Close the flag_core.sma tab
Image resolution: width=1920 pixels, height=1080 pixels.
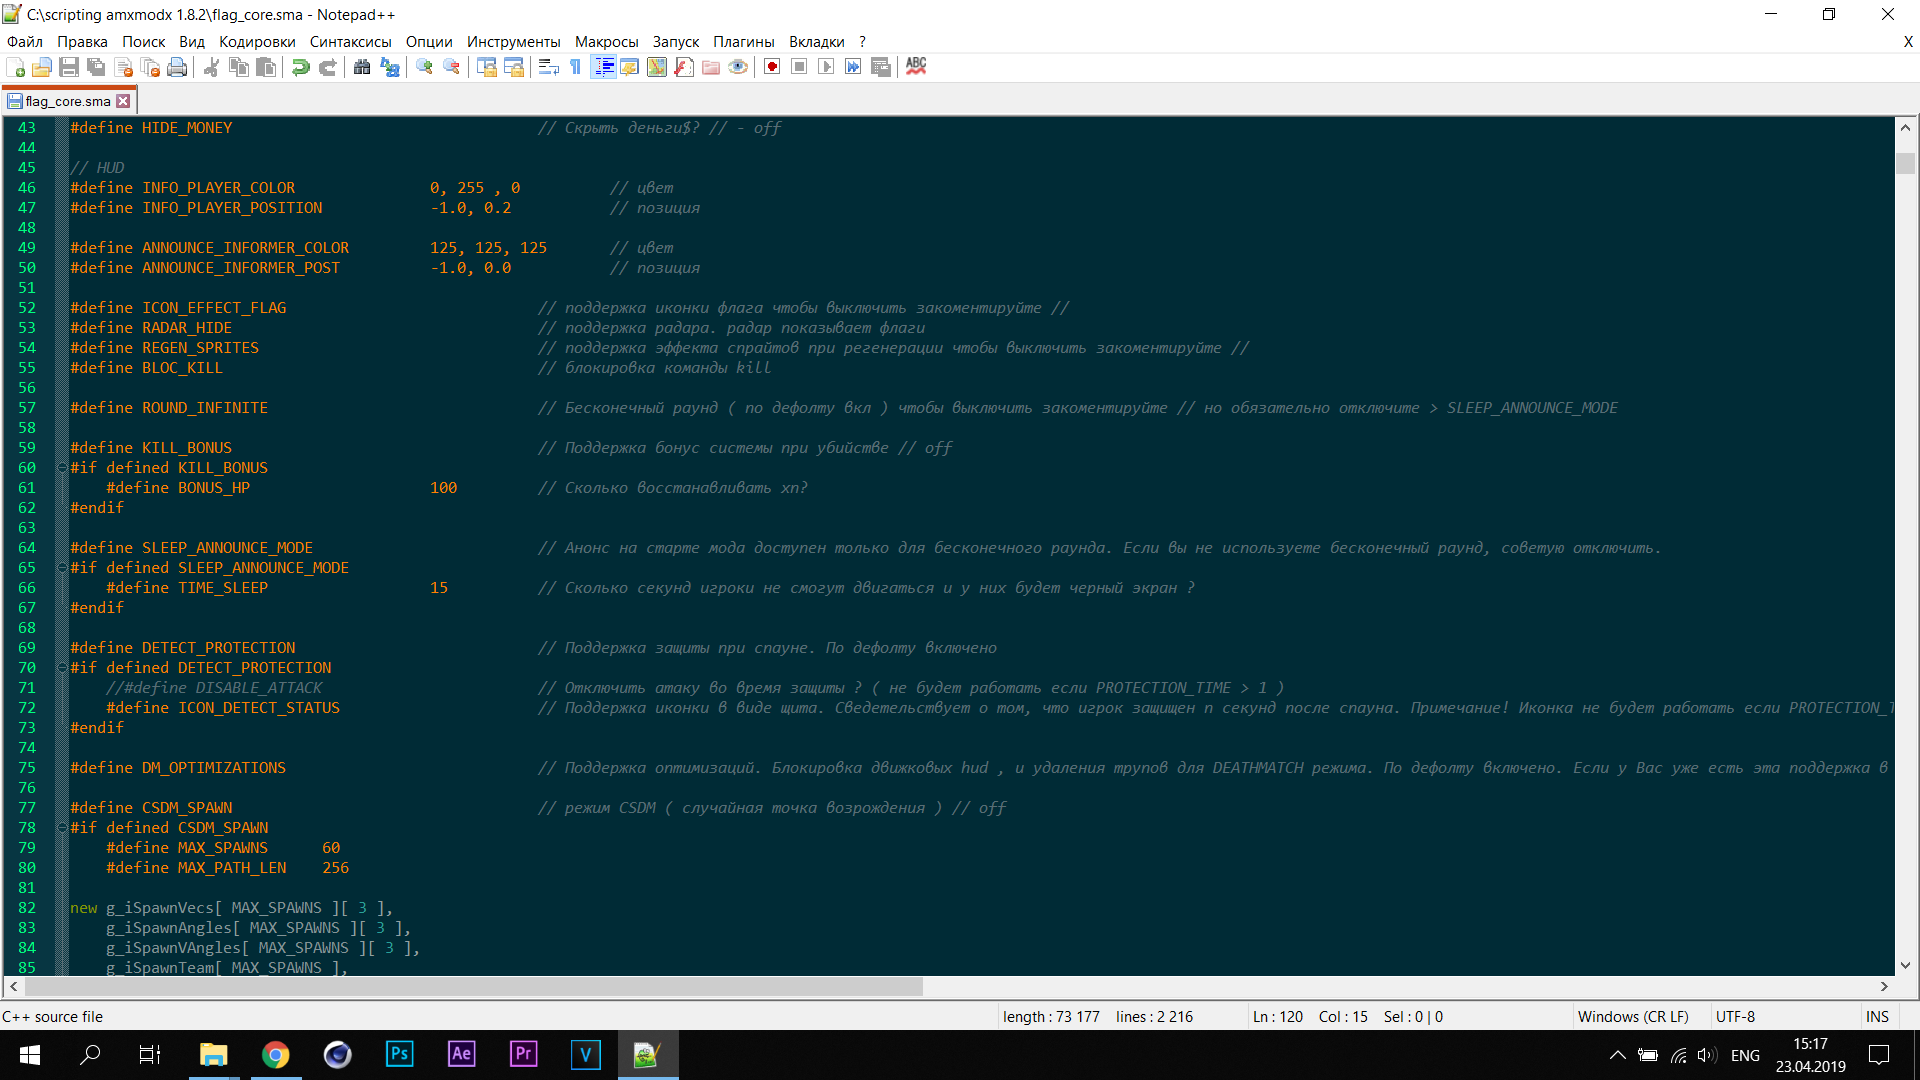(123, 101)
